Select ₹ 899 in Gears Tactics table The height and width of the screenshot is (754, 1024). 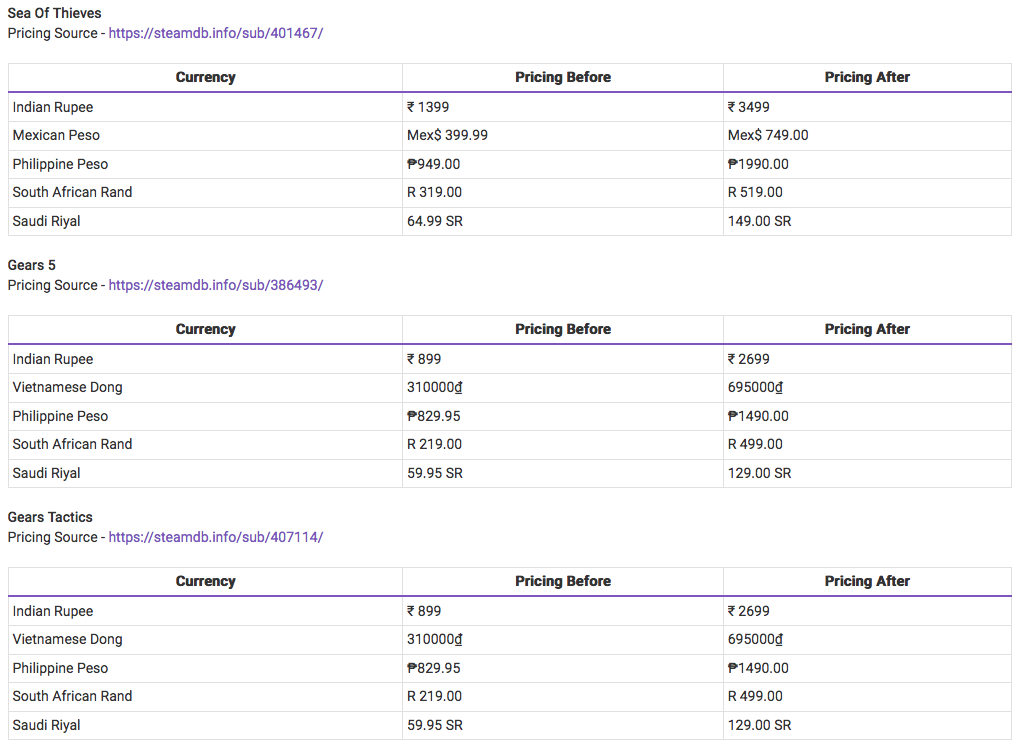[424, 611]
